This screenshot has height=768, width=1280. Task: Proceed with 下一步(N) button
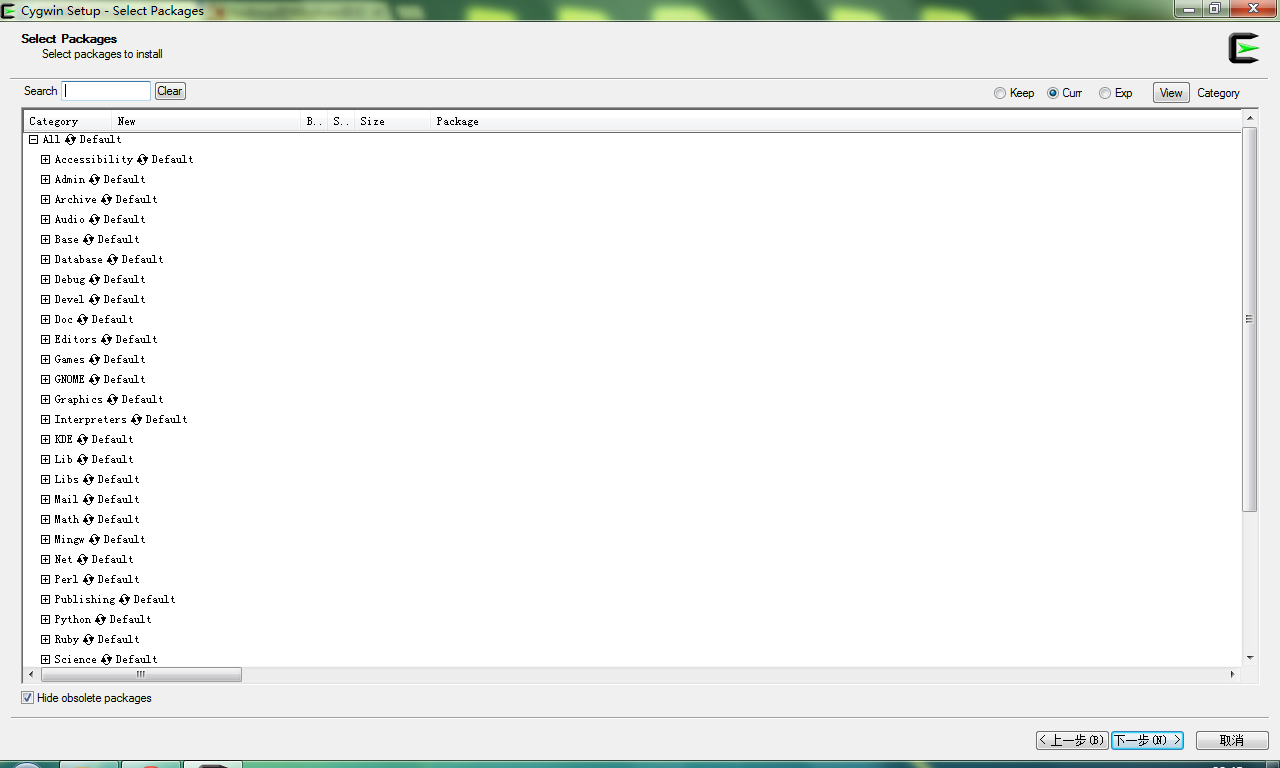pos(1147,740)
